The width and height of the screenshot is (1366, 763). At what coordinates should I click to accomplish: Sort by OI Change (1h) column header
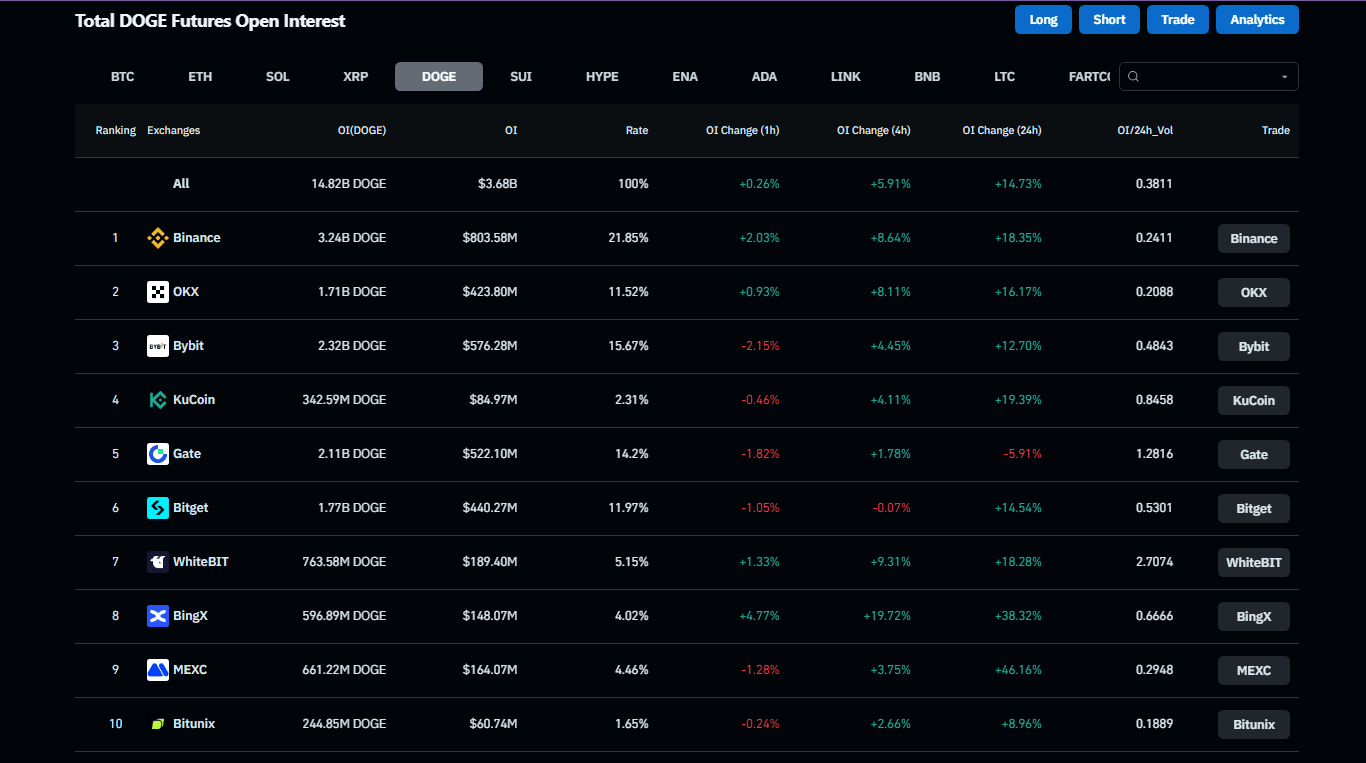click(x=742, y=130)
